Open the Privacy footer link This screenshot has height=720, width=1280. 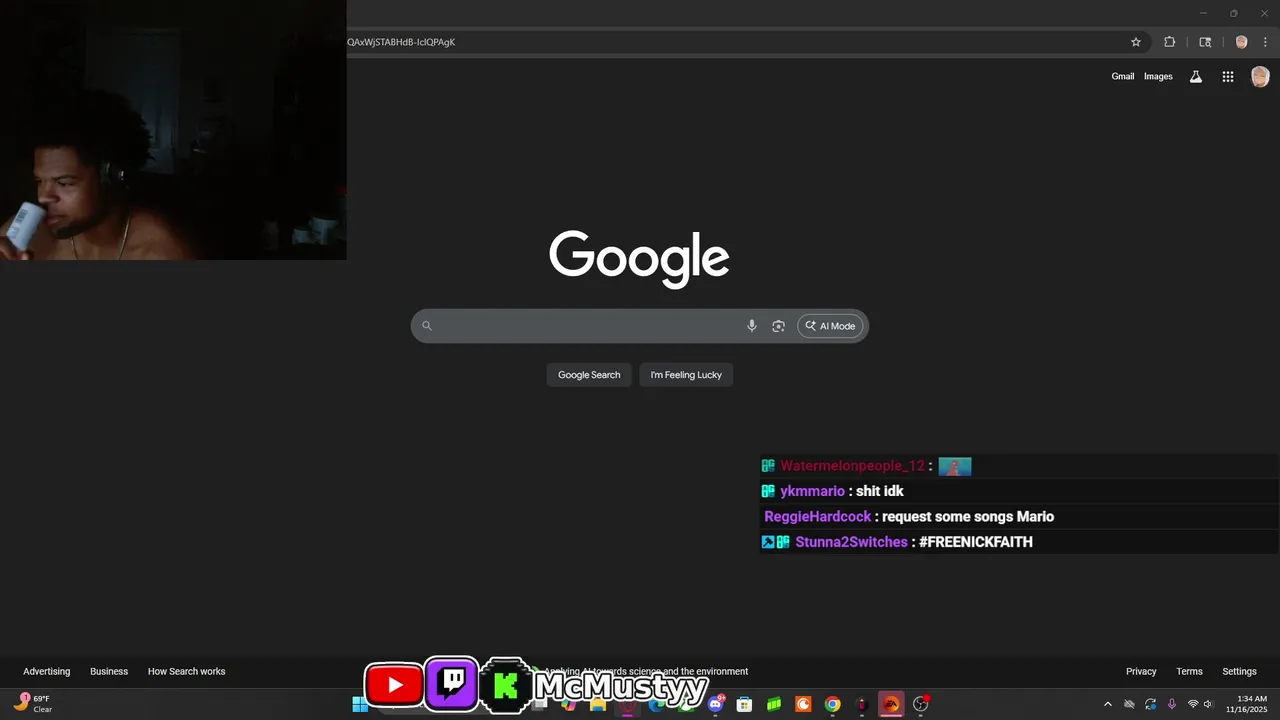1141,671
